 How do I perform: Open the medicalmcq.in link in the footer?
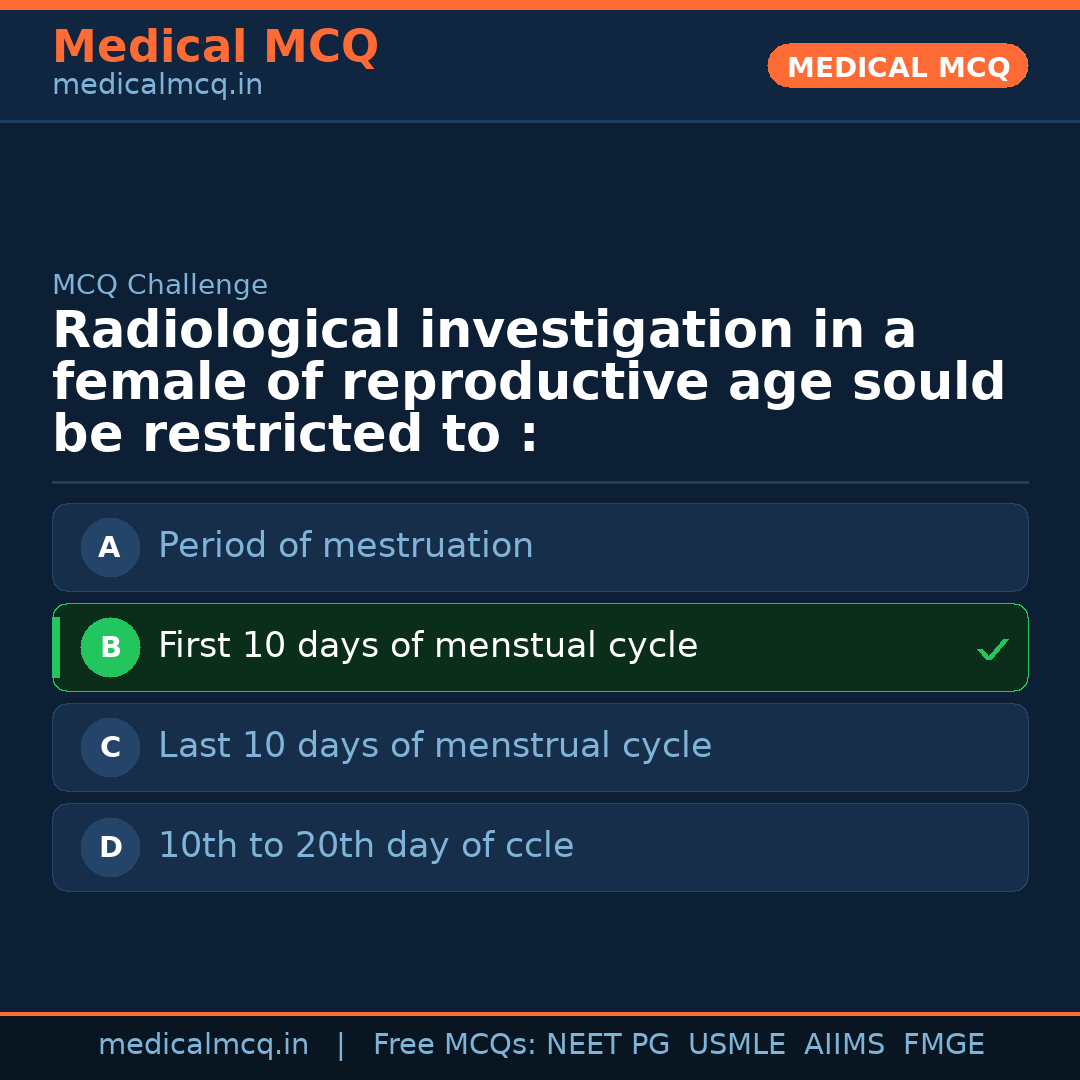click(x=203, y=1045)
